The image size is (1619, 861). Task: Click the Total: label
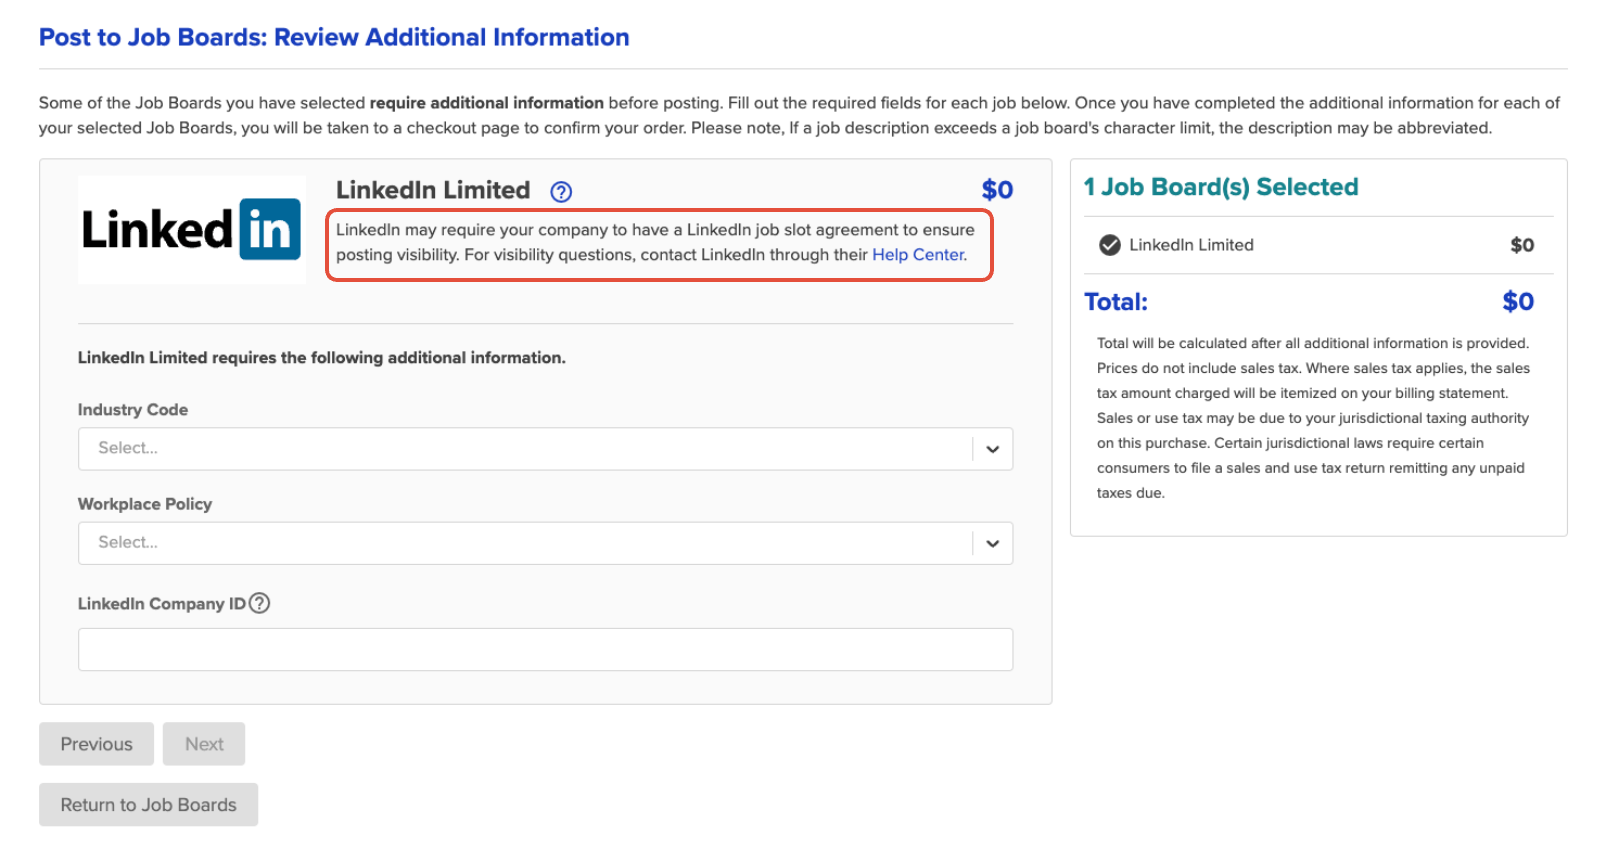tap(1116, 302)
